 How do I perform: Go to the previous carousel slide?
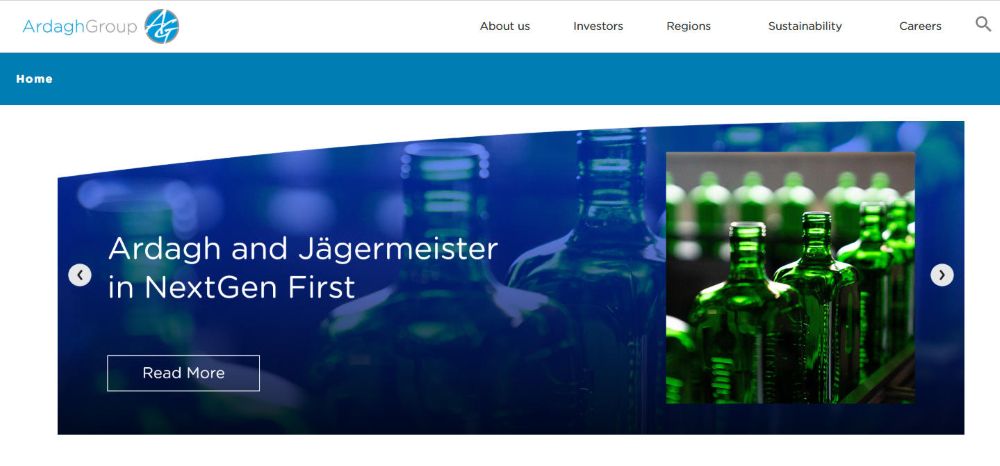[80, 275]
